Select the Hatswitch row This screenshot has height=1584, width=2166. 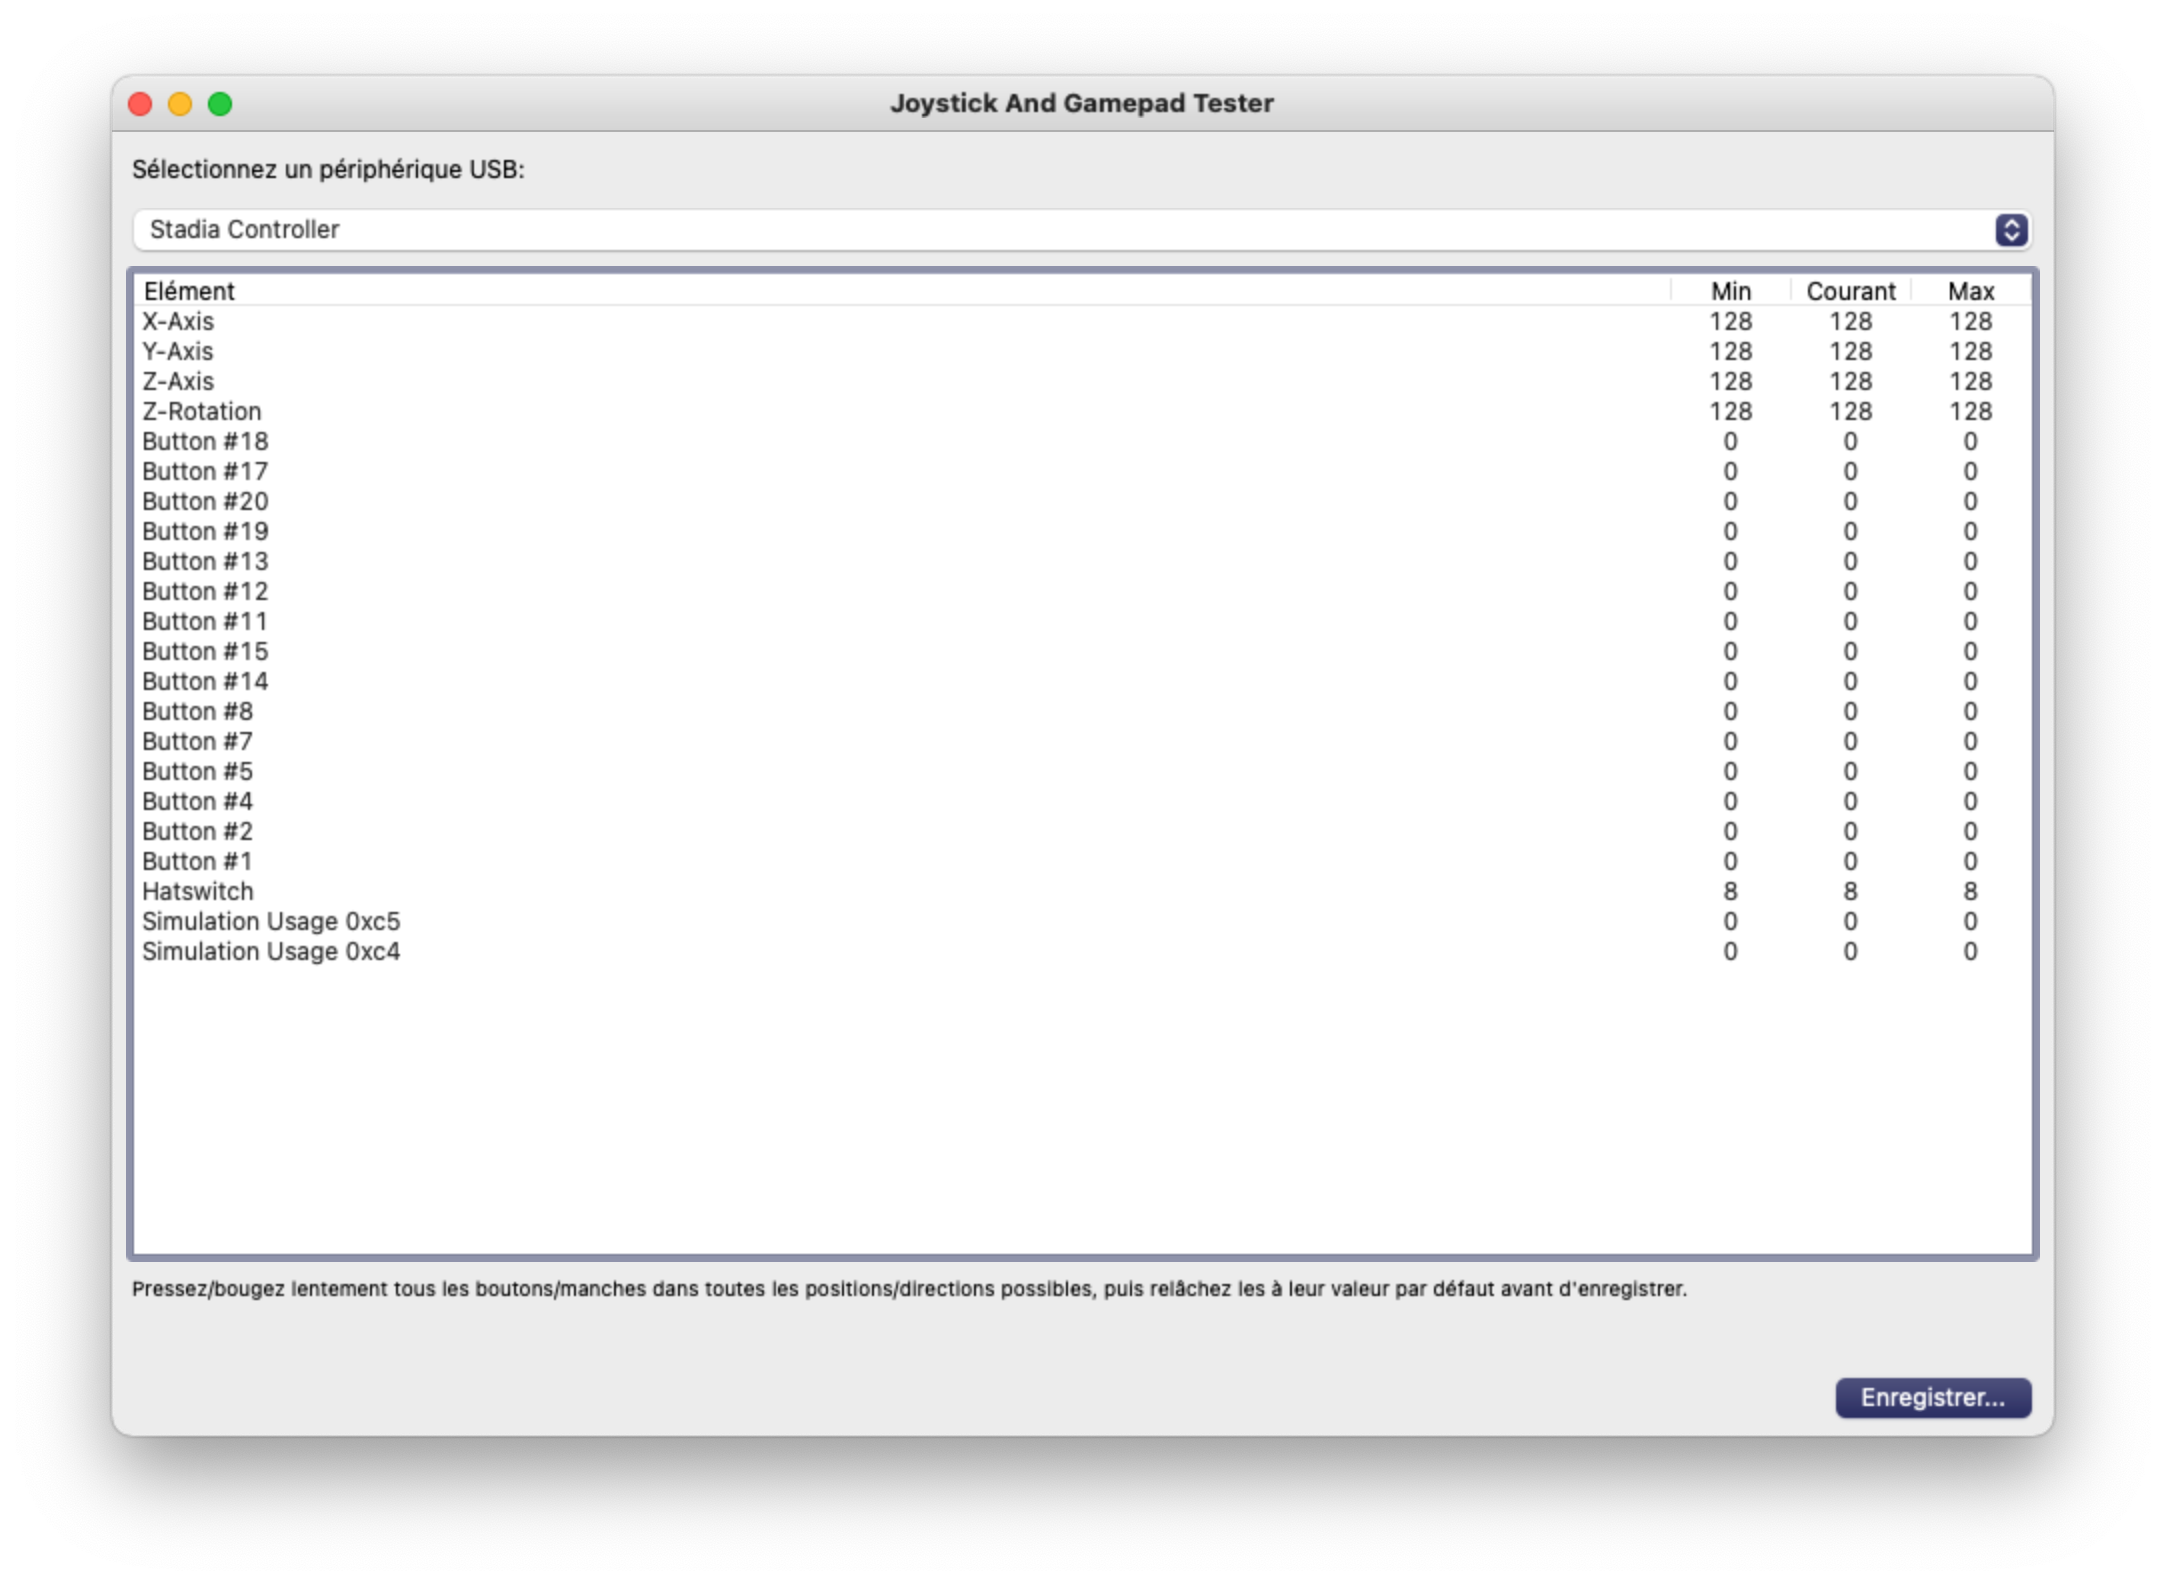[1082, 891]
